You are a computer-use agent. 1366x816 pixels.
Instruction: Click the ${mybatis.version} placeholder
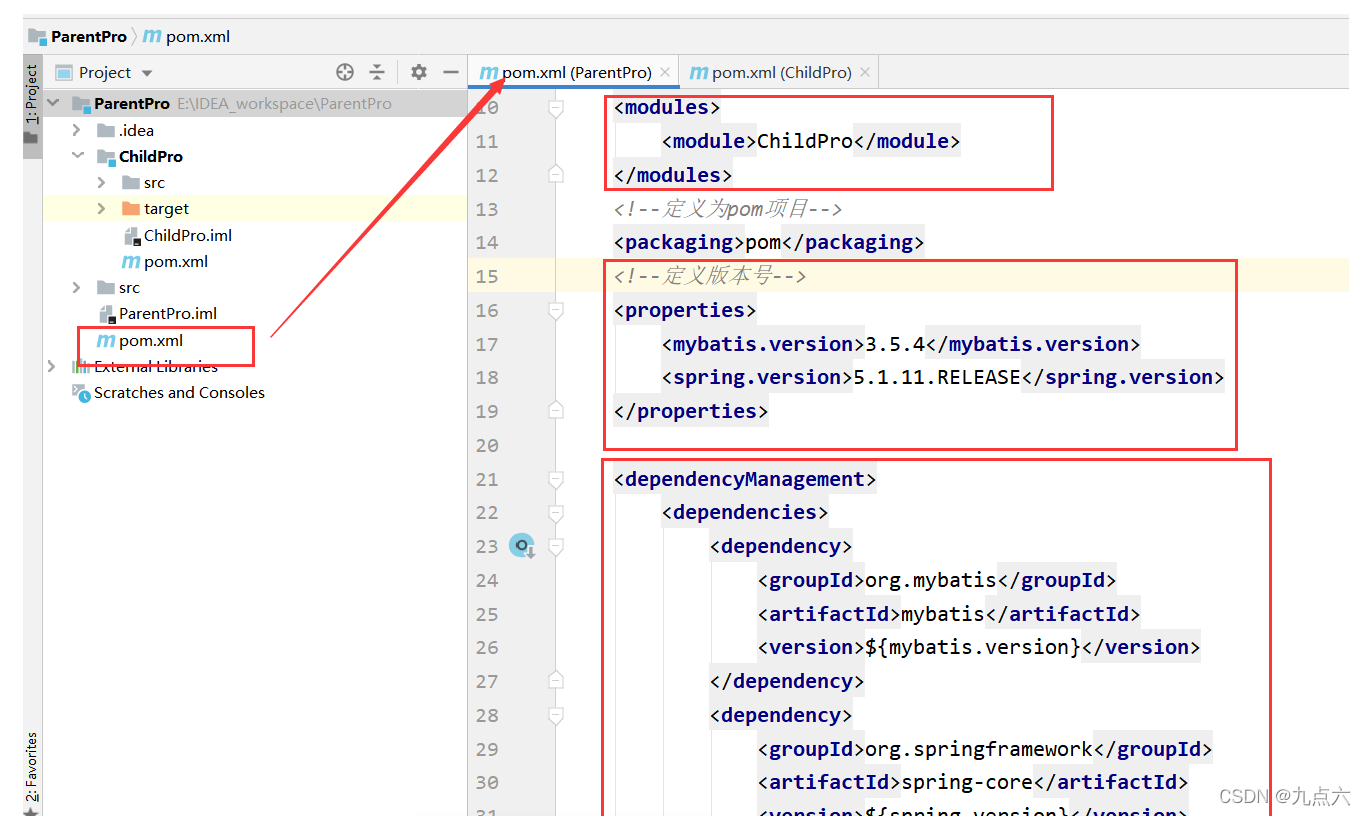pyautogui.click(x=973, y=647)
